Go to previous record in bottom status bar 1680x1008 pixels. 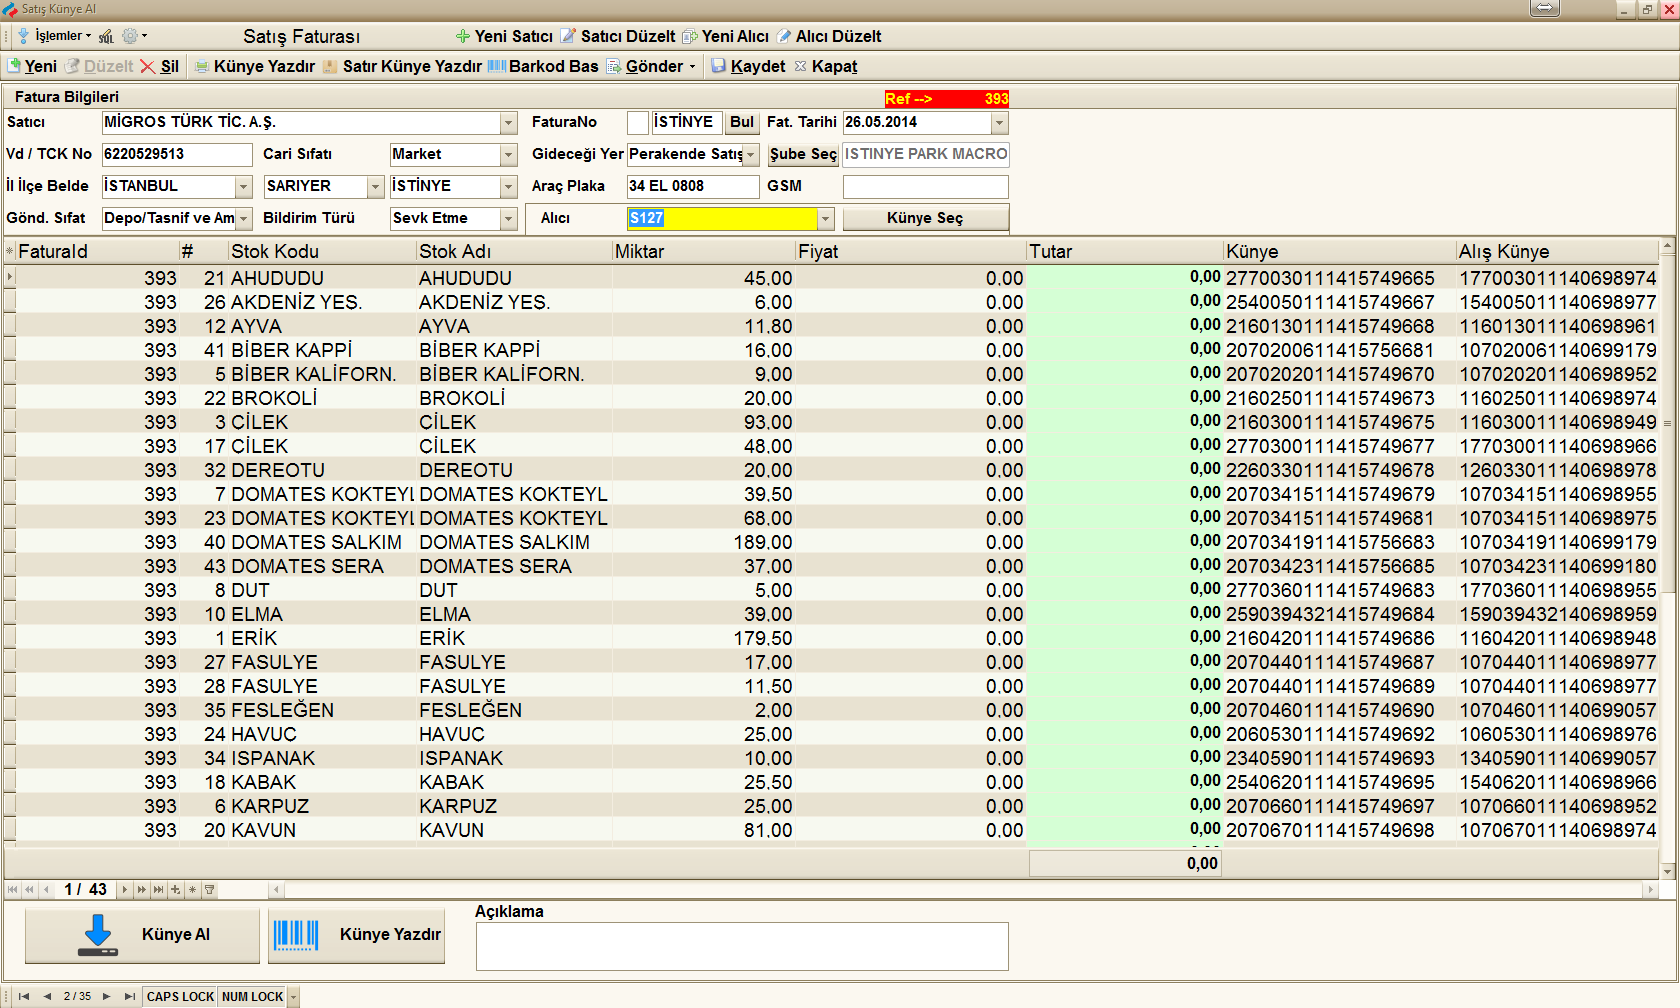pyautogui.click(x=46, y=996)
